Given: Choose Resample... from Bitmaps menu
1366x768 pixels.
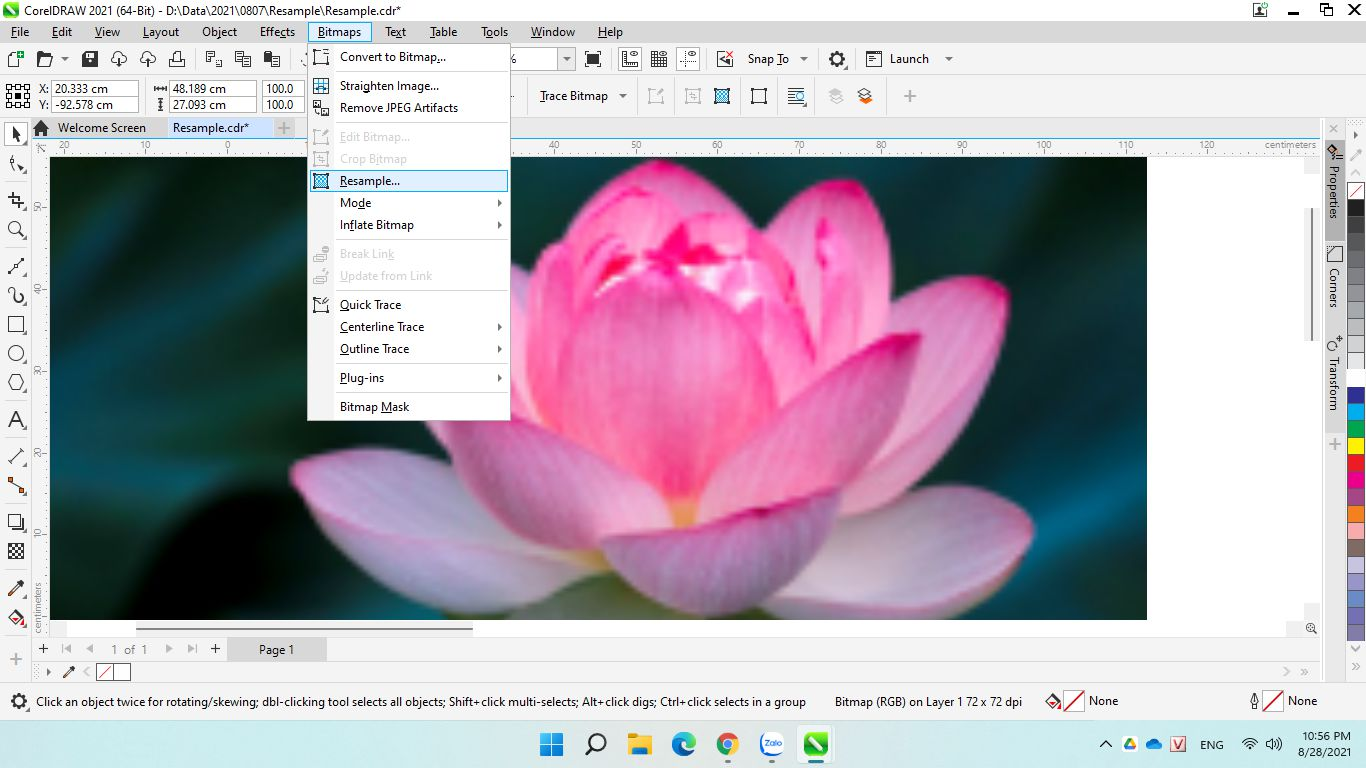Looking at the screenshot, I should pyautogui.click(x=370, y=181).
